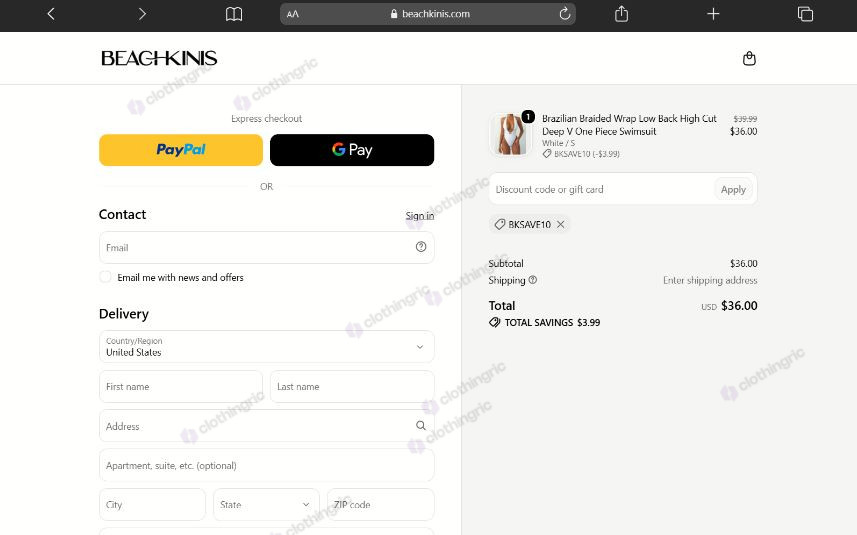Click the First name field
The height and width of the screenshot is (535, 857).
(x=181, y=386)
